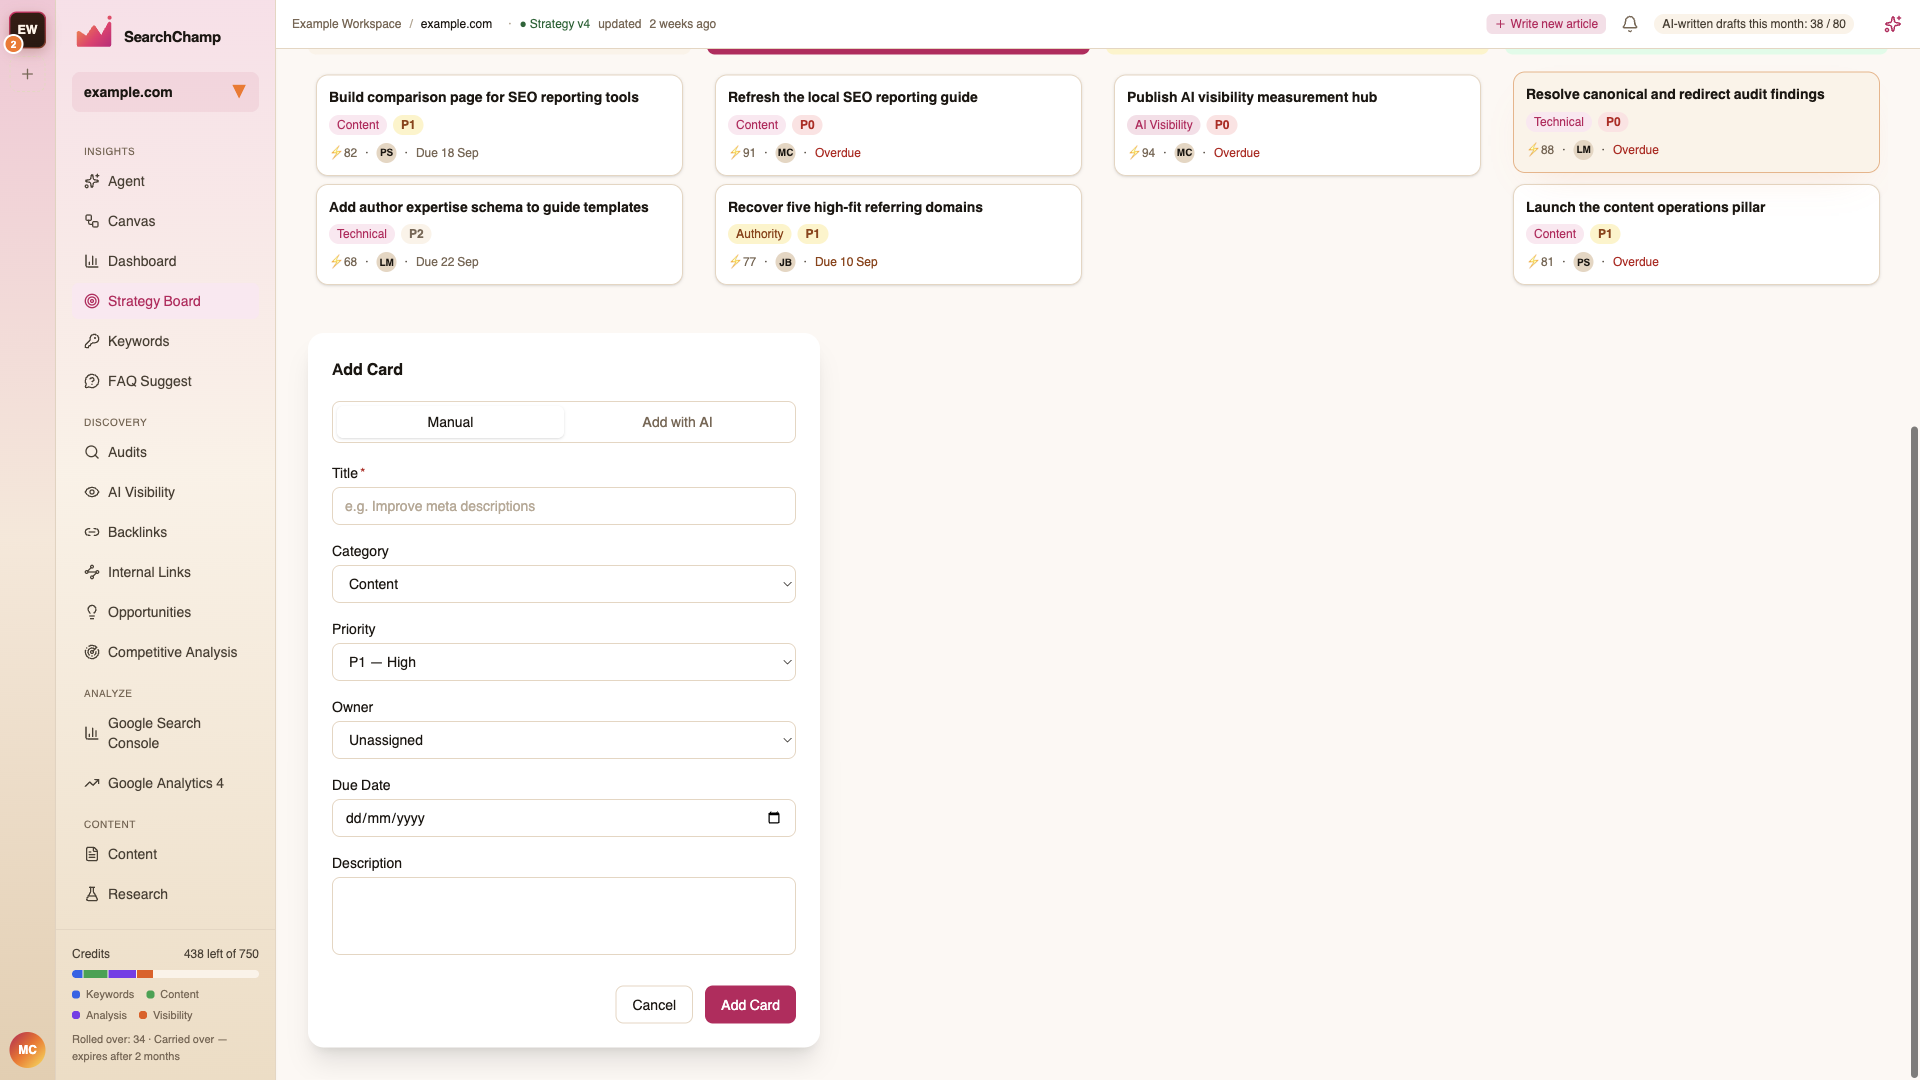Switch to the Add with AI tab
The width and height of the screenshot is (1920, 1080).
pyautogui.click(x=677, y=422)
